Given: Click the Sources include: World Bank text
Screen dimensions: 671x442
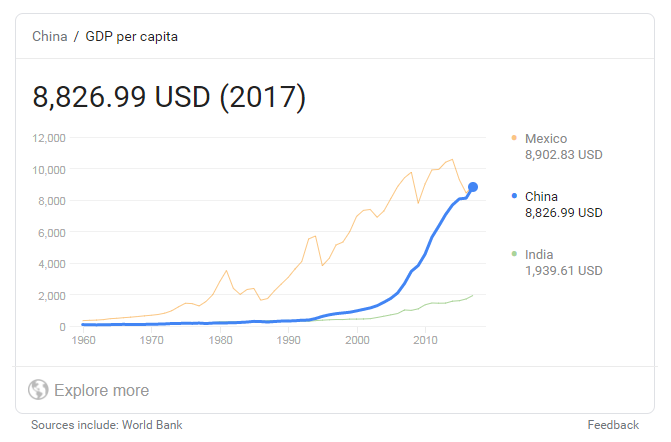Looking at the screenshot, I should pyautogui.click(x=107, y=425).
